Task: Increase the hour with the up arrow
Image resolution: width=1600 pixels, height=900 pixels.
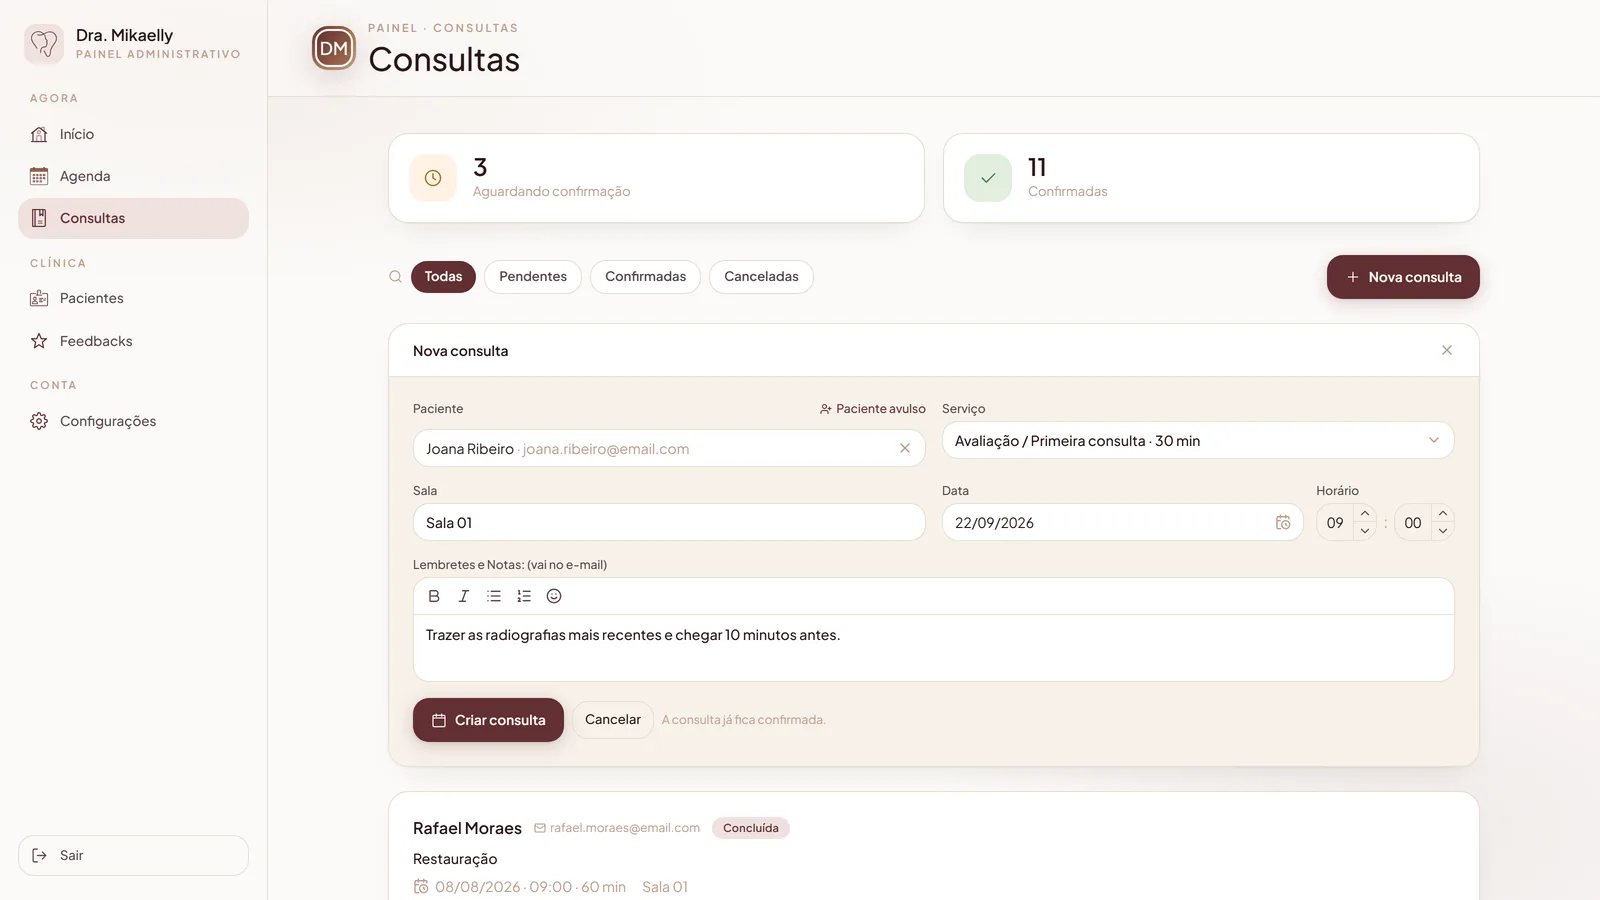Action: 1365,513
